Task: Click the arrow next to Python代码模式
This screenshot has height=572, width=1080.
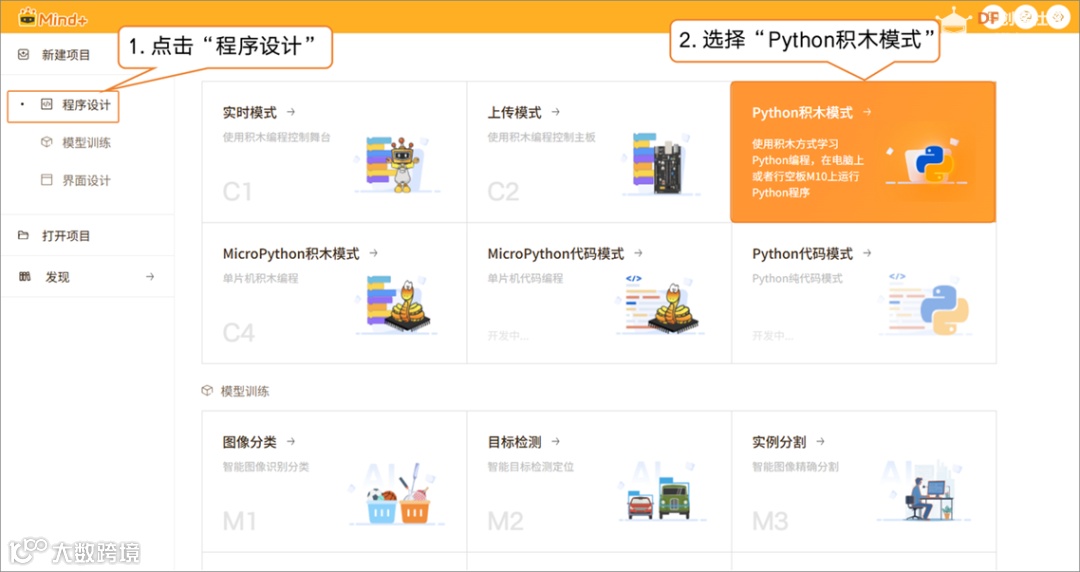Action: (866, 253)
